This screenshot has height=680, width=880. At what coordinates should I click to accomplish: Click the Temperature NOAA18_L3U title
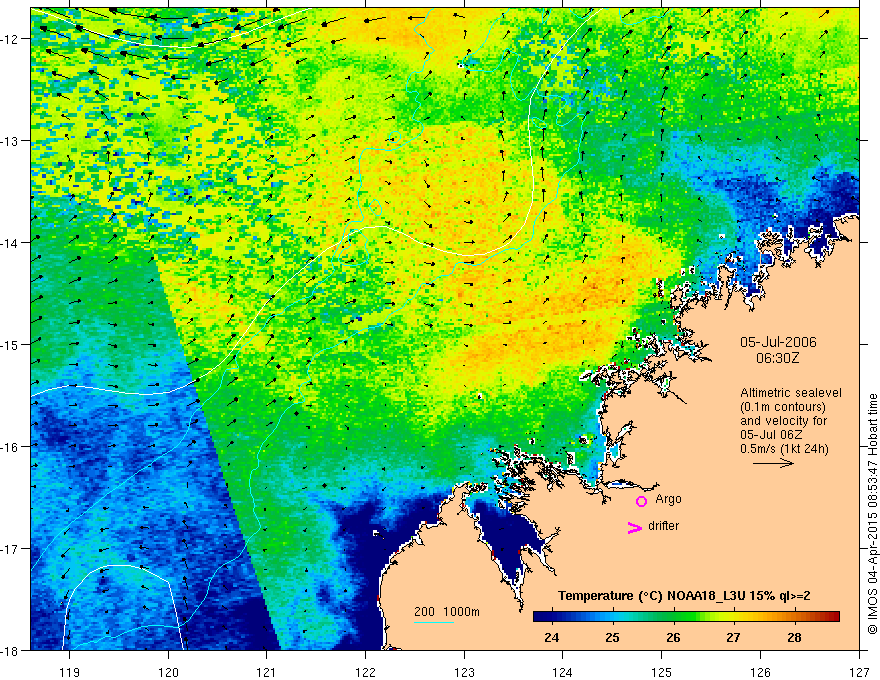click(x=684, y=596)
